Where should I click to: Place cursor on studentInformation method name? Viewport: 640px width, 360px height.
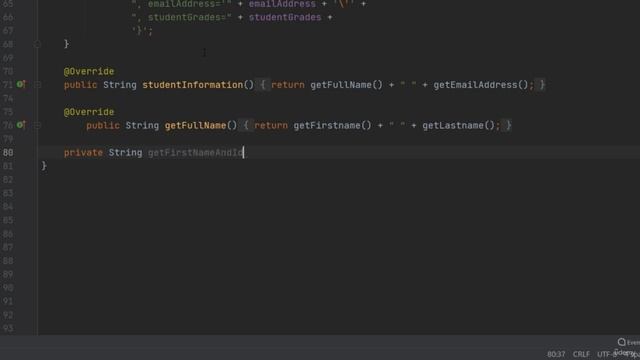point(193,85)
